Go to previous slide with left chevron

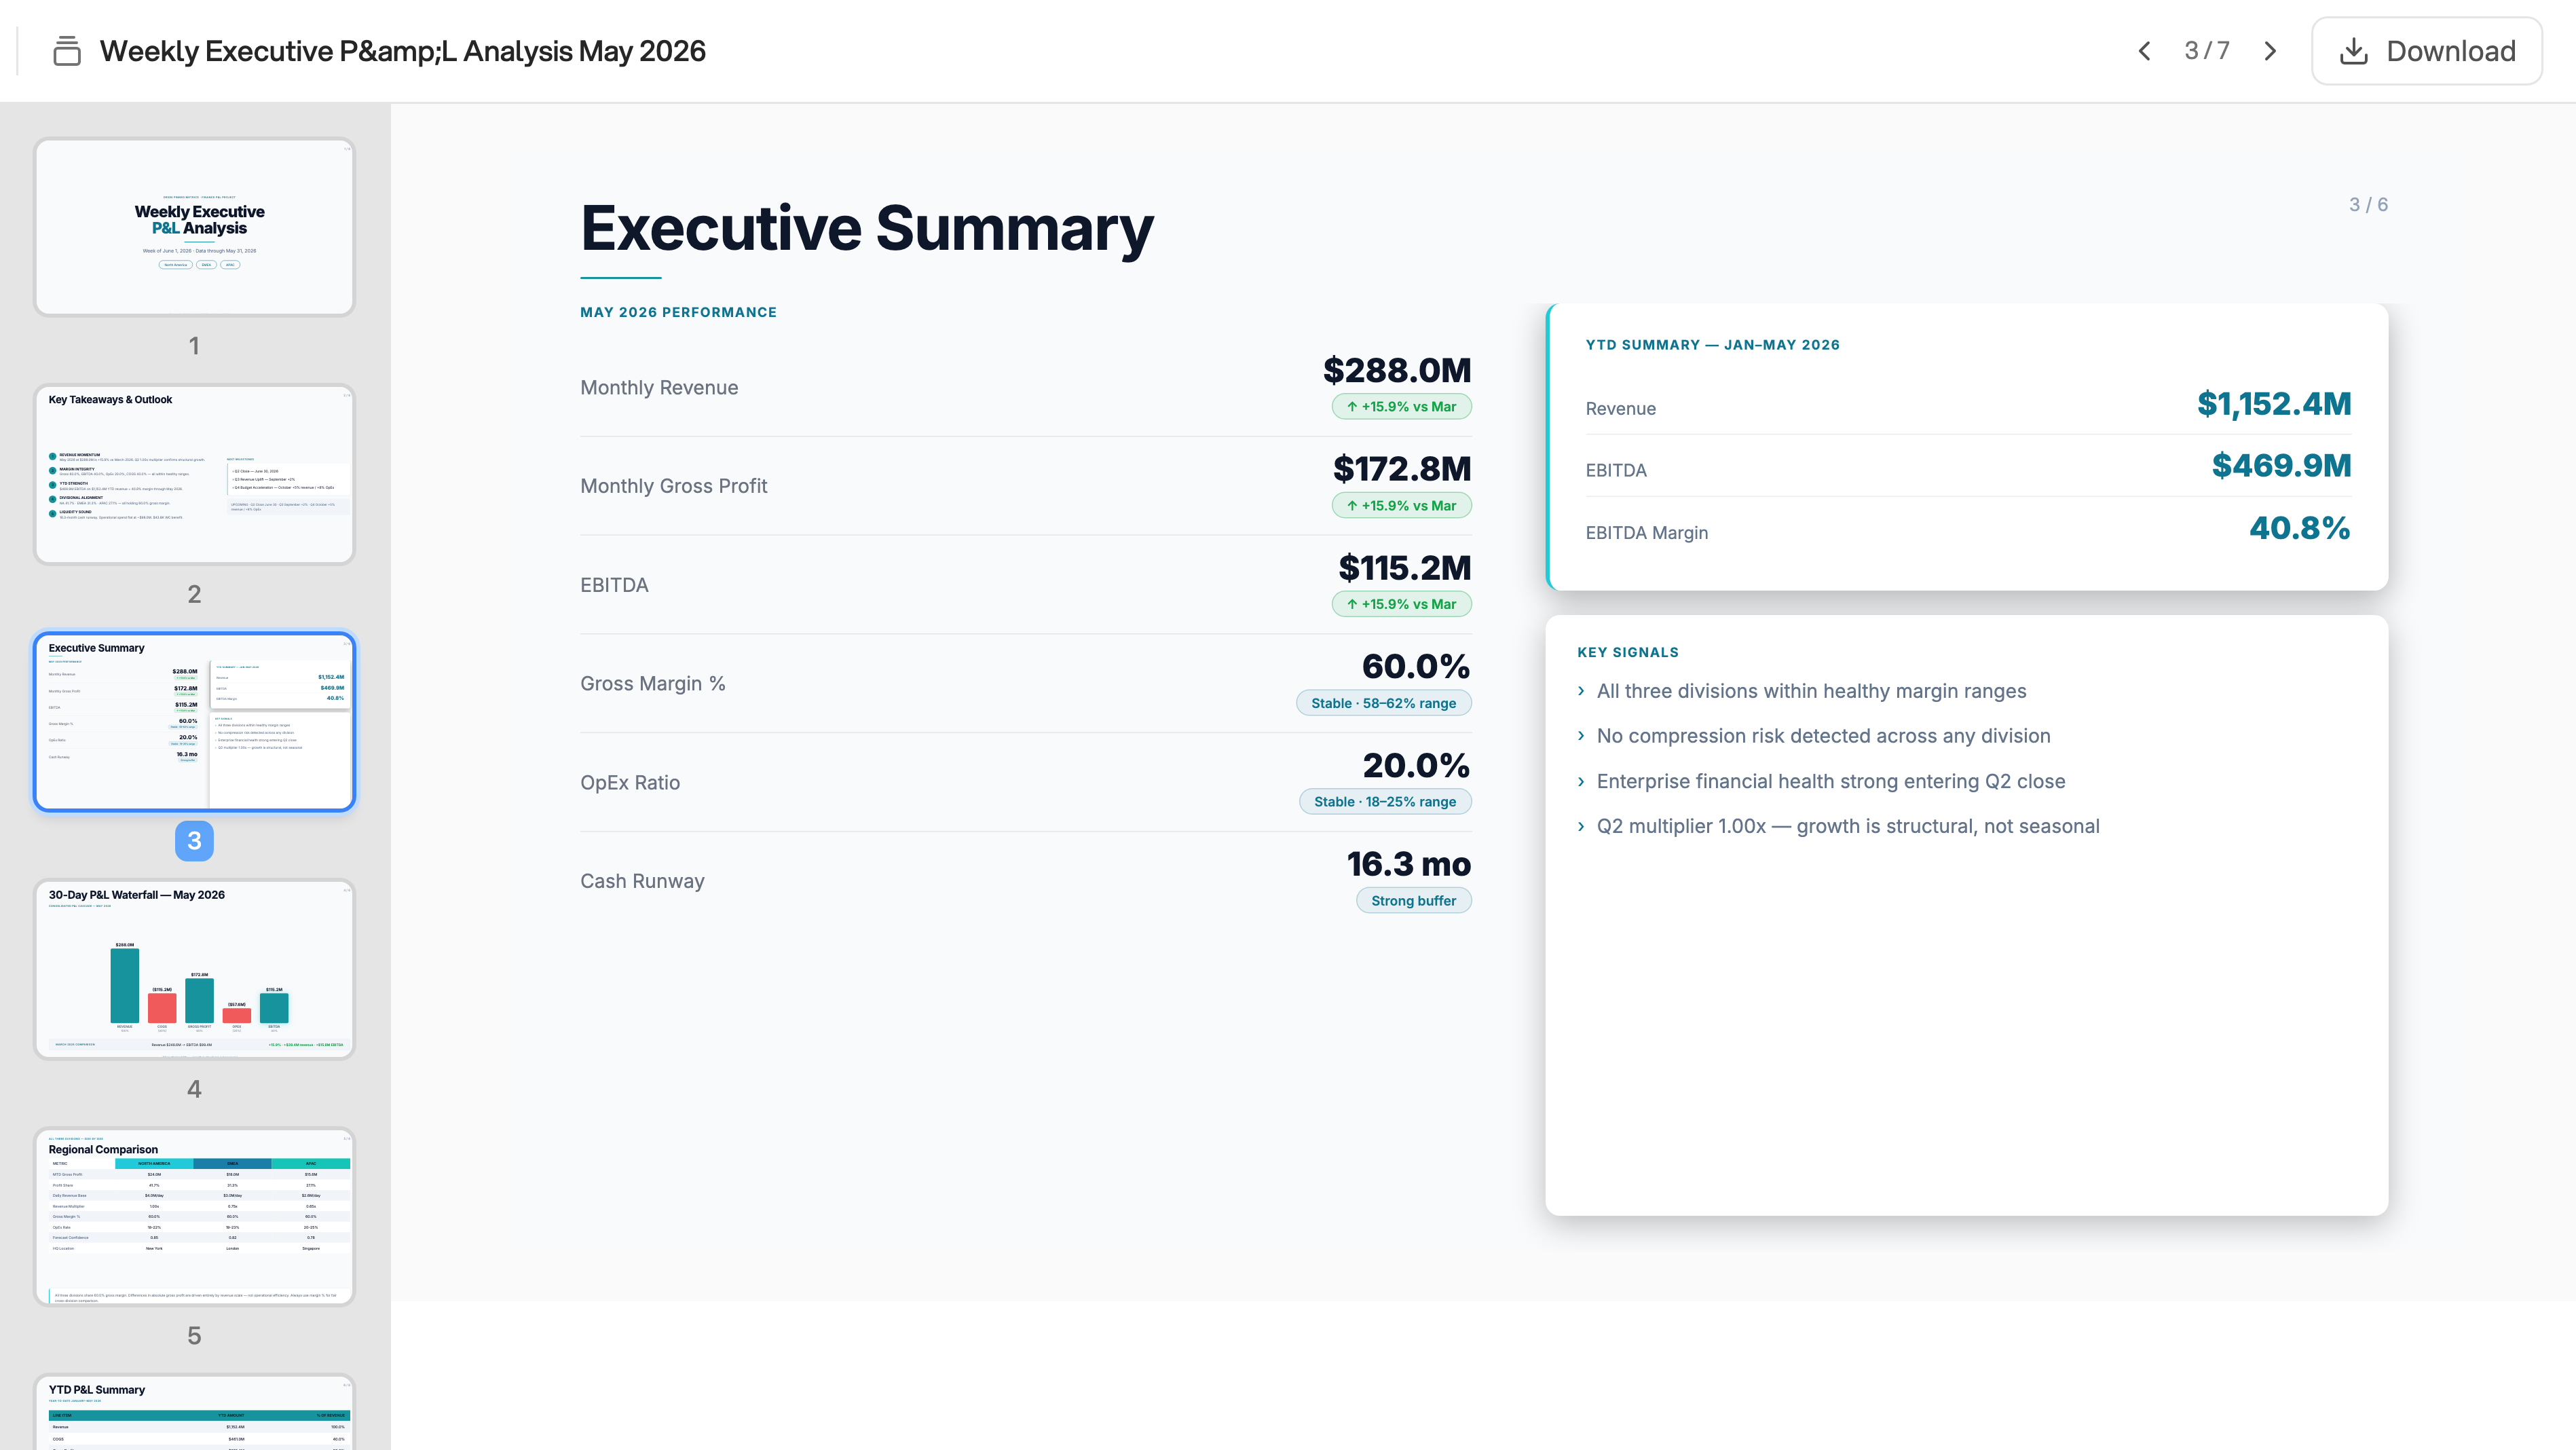click(x=2144, y=51)
